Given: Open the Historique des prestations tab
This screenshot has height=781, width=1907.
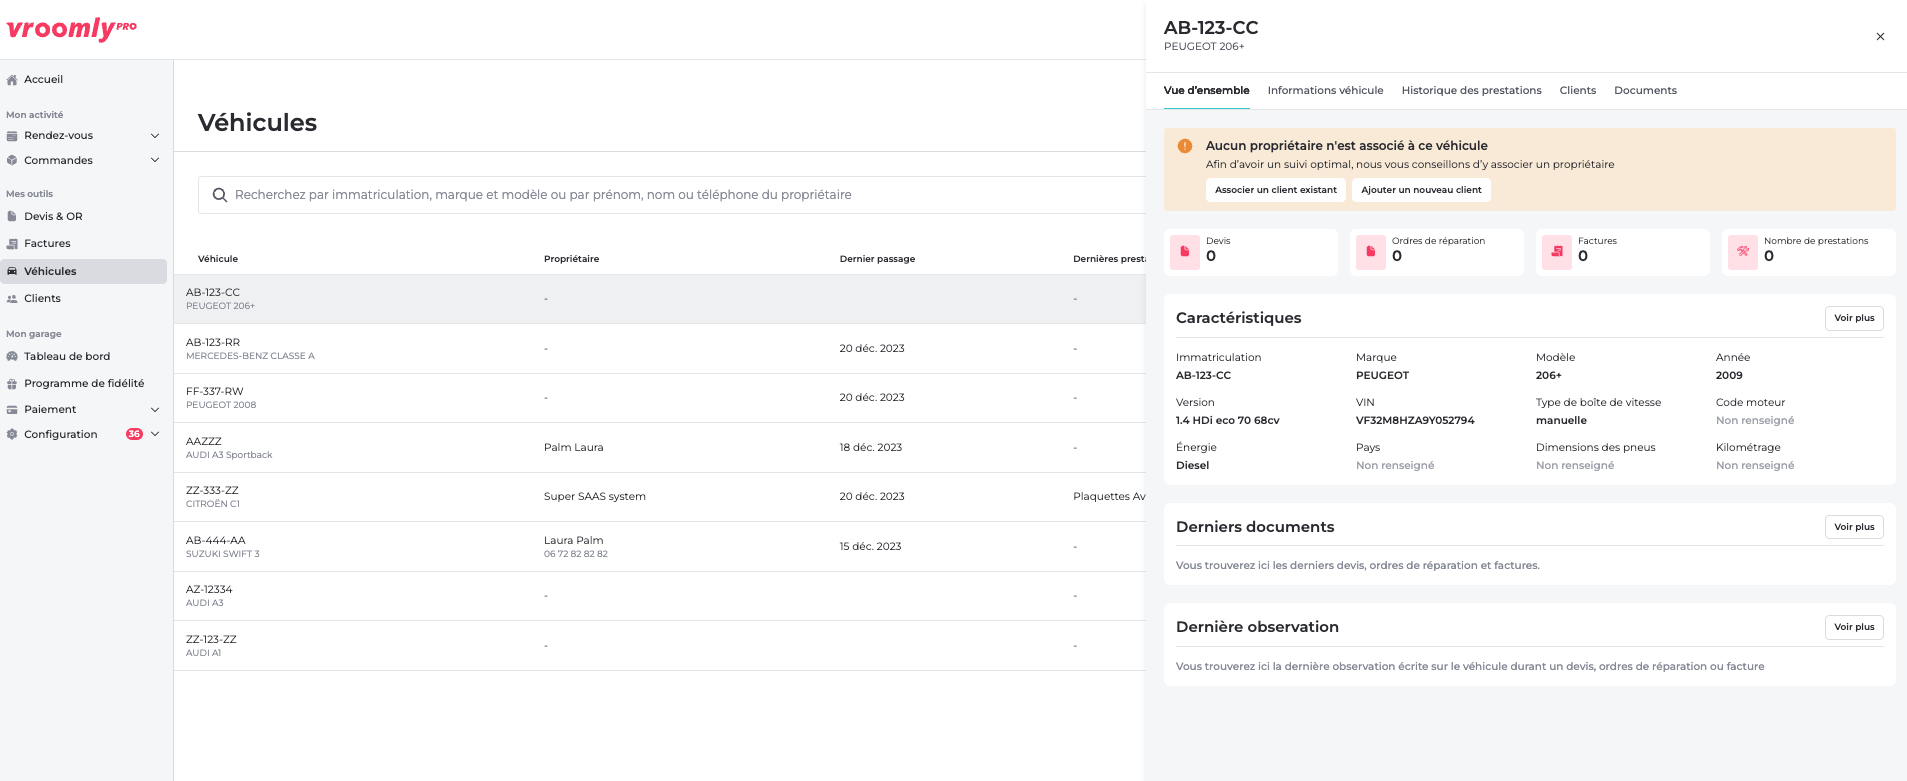Looking at the screenshot, I should 1471,90.
